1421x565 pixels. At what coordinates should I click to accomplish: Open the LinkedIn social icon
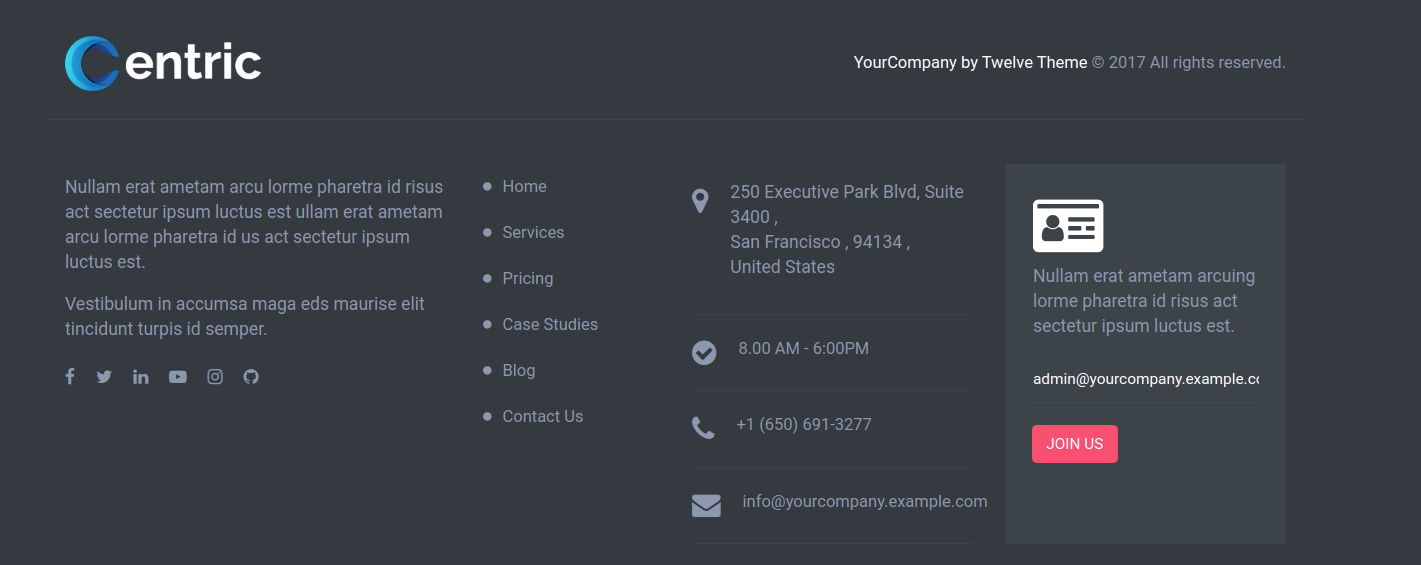tap(141, 377)
